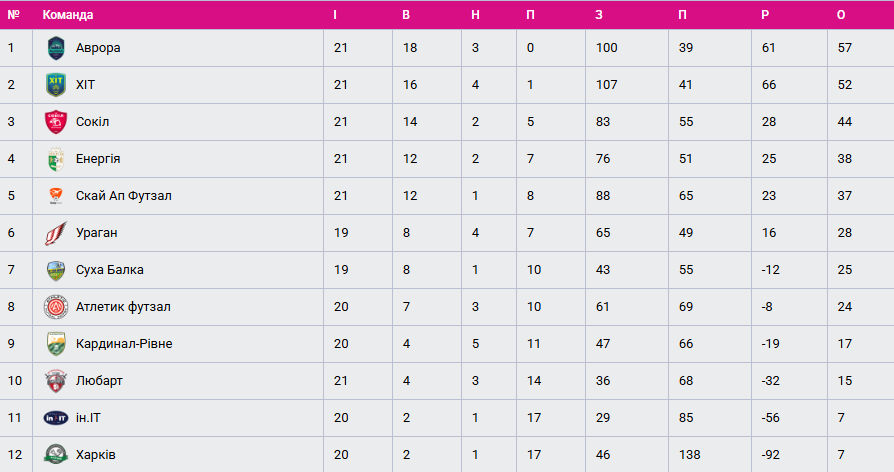Click the Р goal difference column header
The image size is (894, 472).
765,15
